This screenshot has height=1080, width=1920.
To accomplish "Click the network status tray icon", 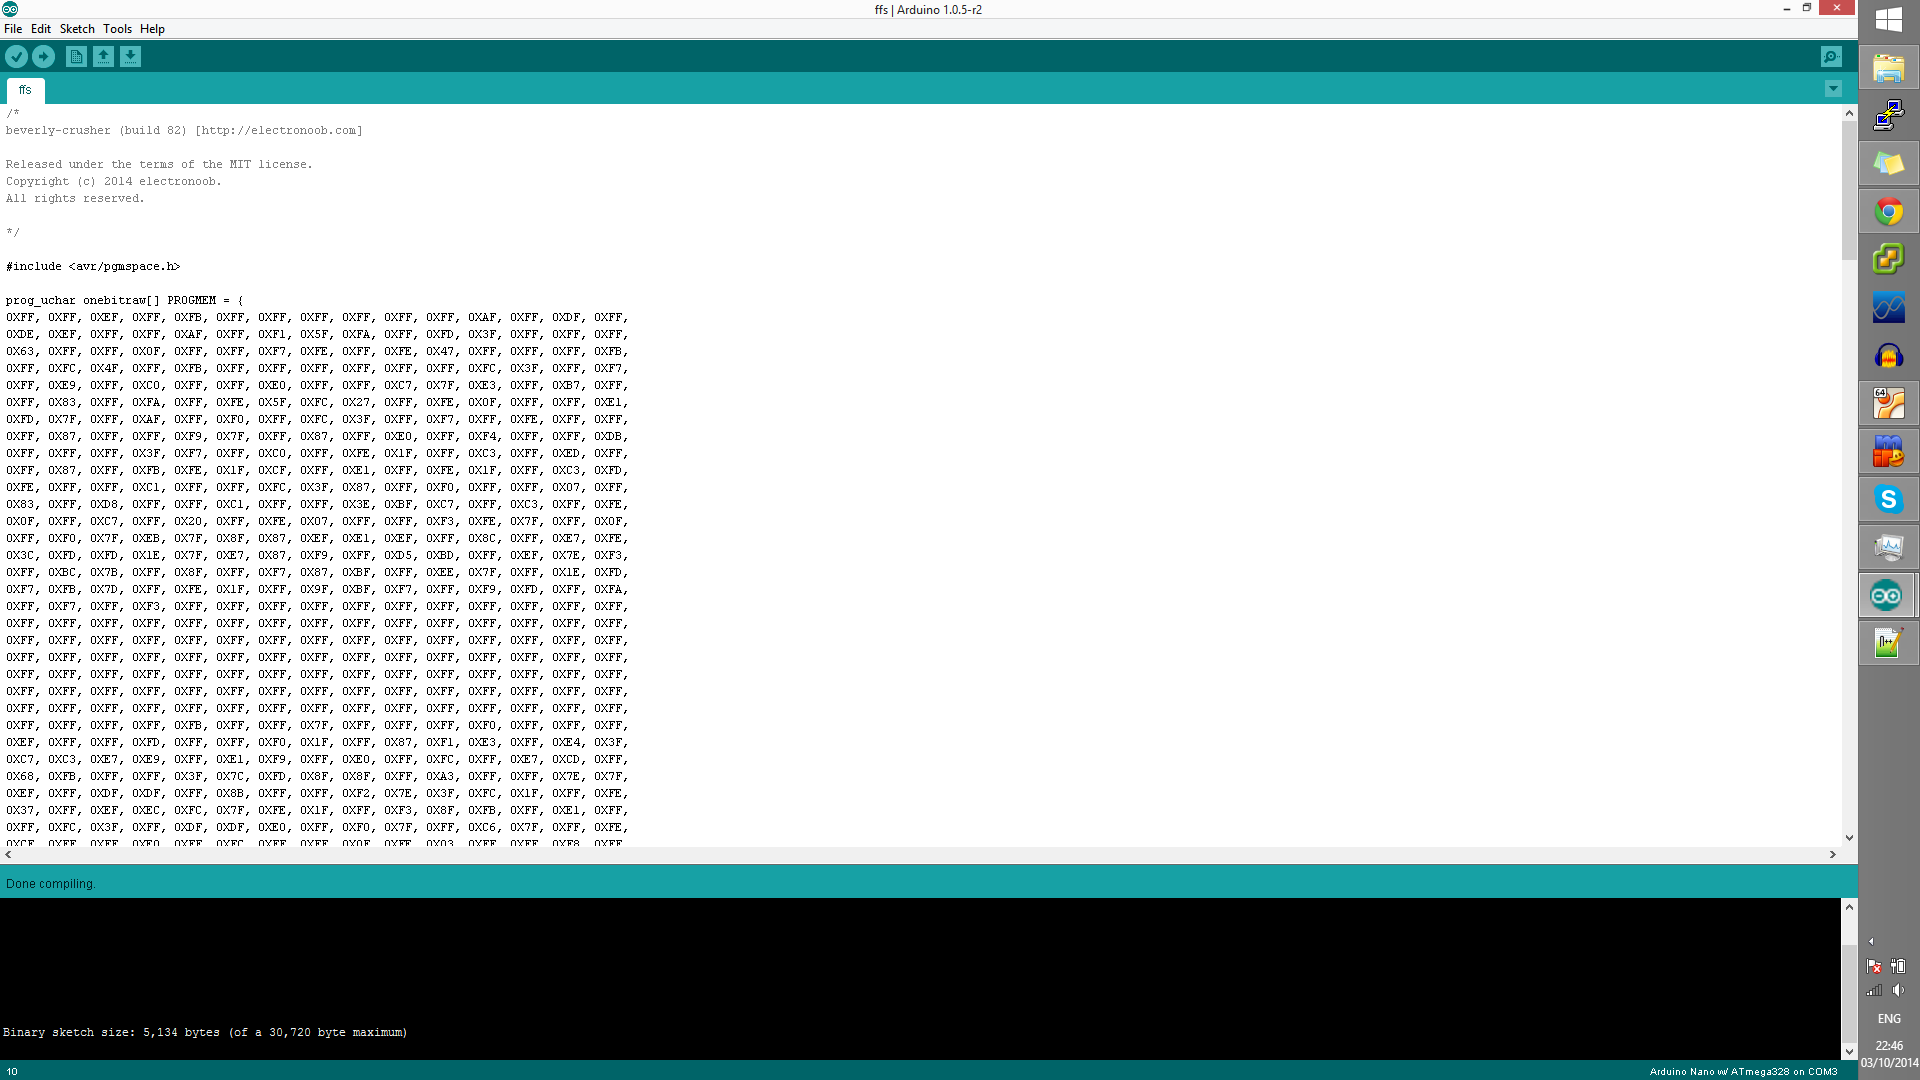I will pyautogui.click(x=1874, y=991).
